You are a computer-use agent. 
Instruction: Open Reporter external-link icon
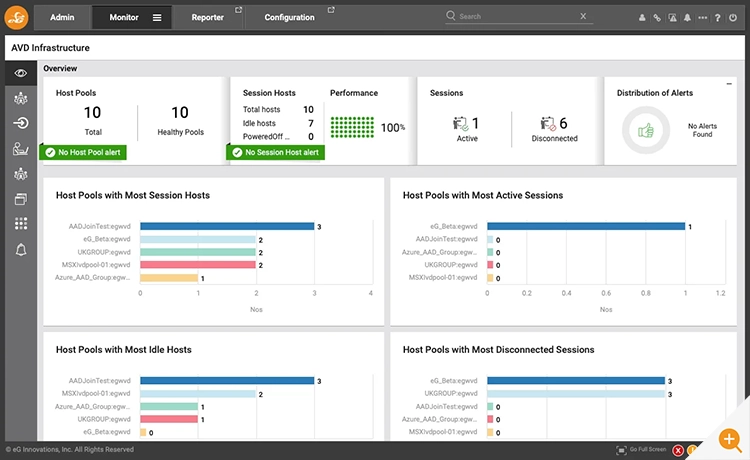point(238,10)
